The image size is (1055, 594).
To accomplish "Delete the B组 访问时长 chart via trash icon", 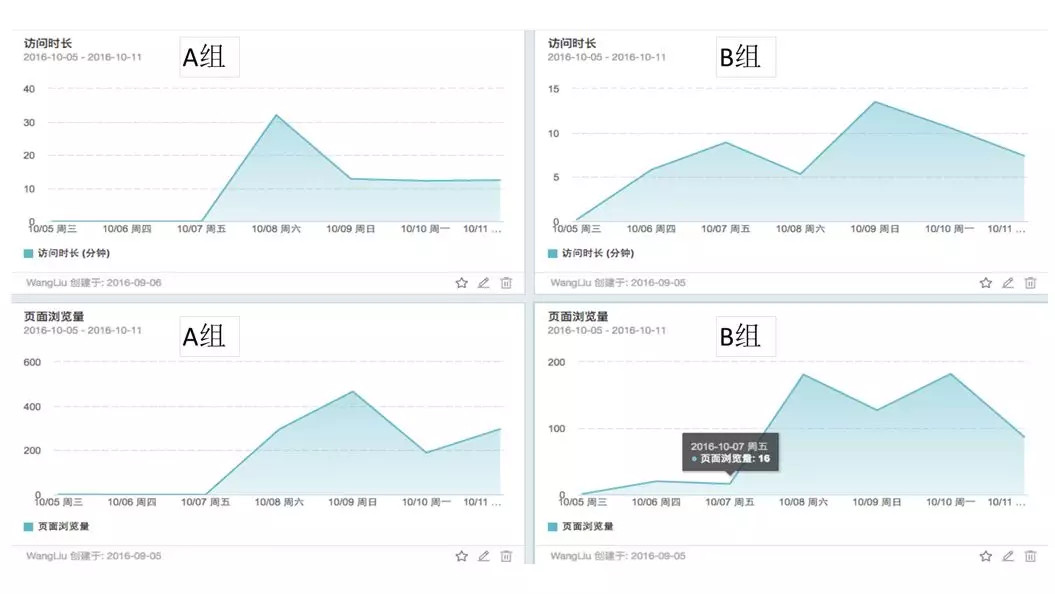I will click(1030, 282).
